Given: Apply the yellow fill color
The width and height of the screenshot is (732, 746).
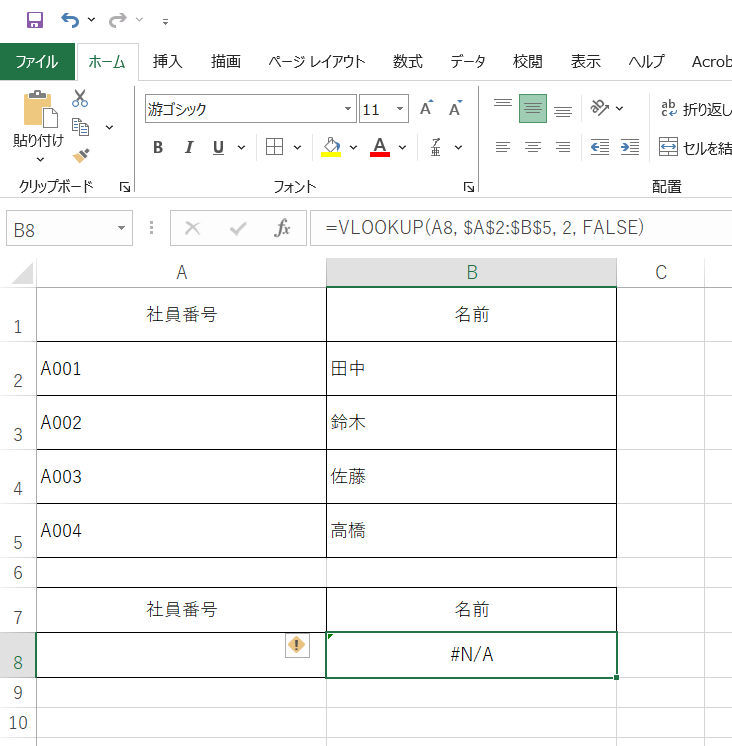Looking at the screenshot, I should (x=332, y=148).
